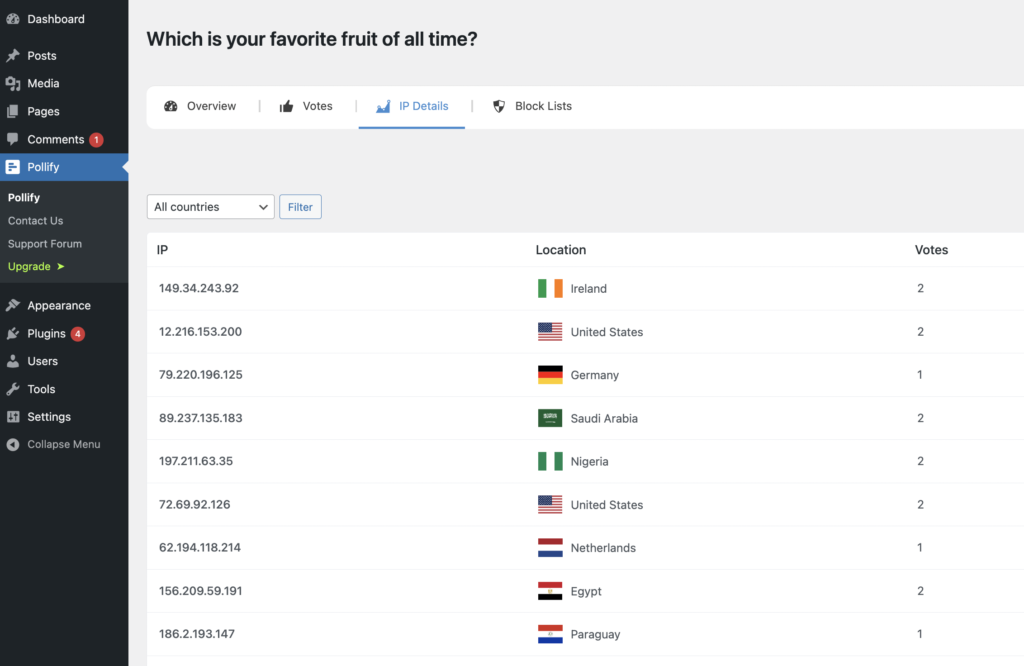
Task: Click IP address 12.216.153.200
Action: (200, 332)
